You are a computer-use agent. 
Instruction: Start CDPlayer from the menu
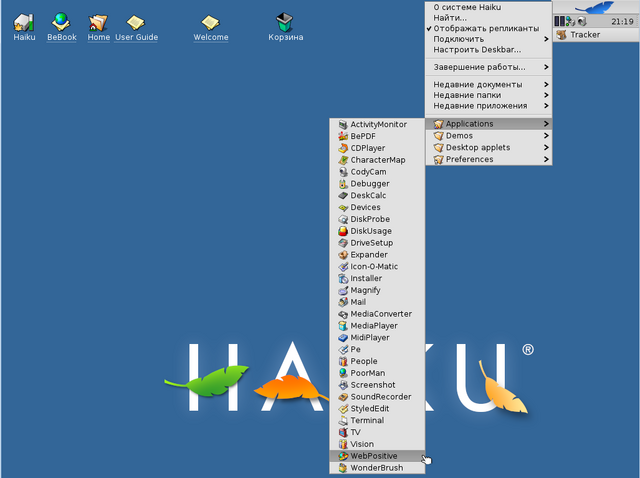(377, 148)
